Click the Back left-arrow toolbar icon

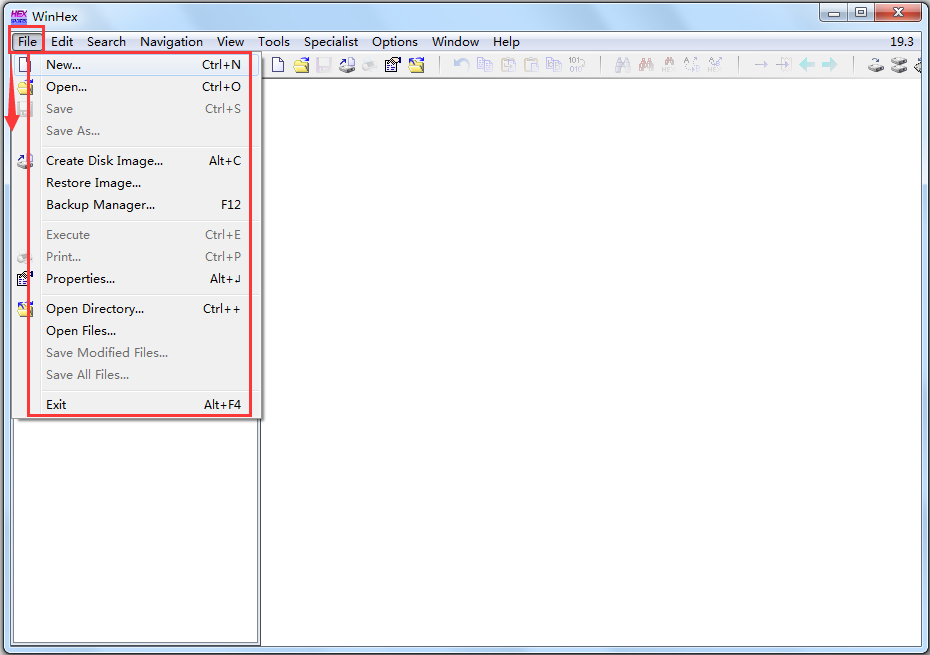click(x=807, y=65)
